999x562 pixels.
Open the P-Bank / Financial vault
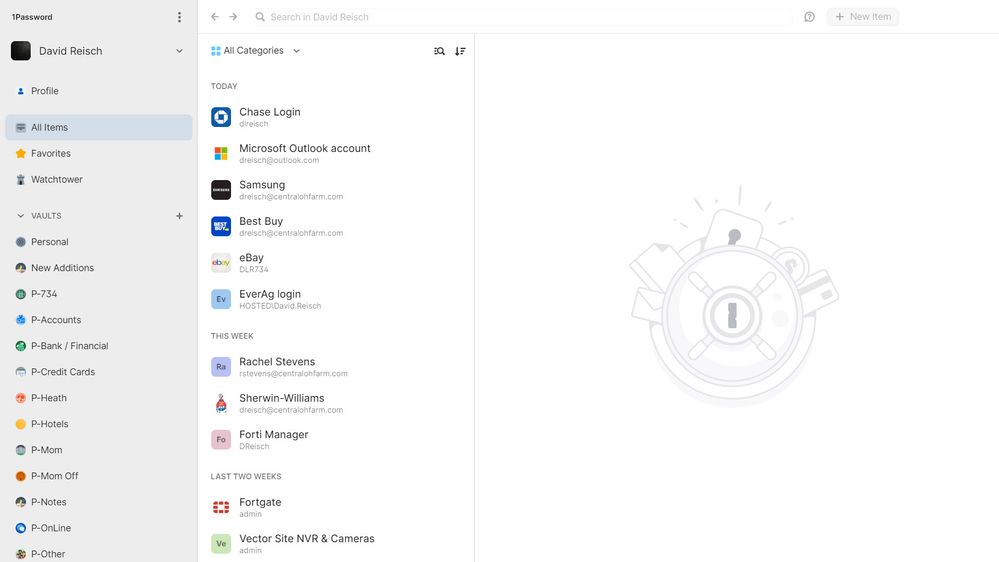(x=99, y=346)
